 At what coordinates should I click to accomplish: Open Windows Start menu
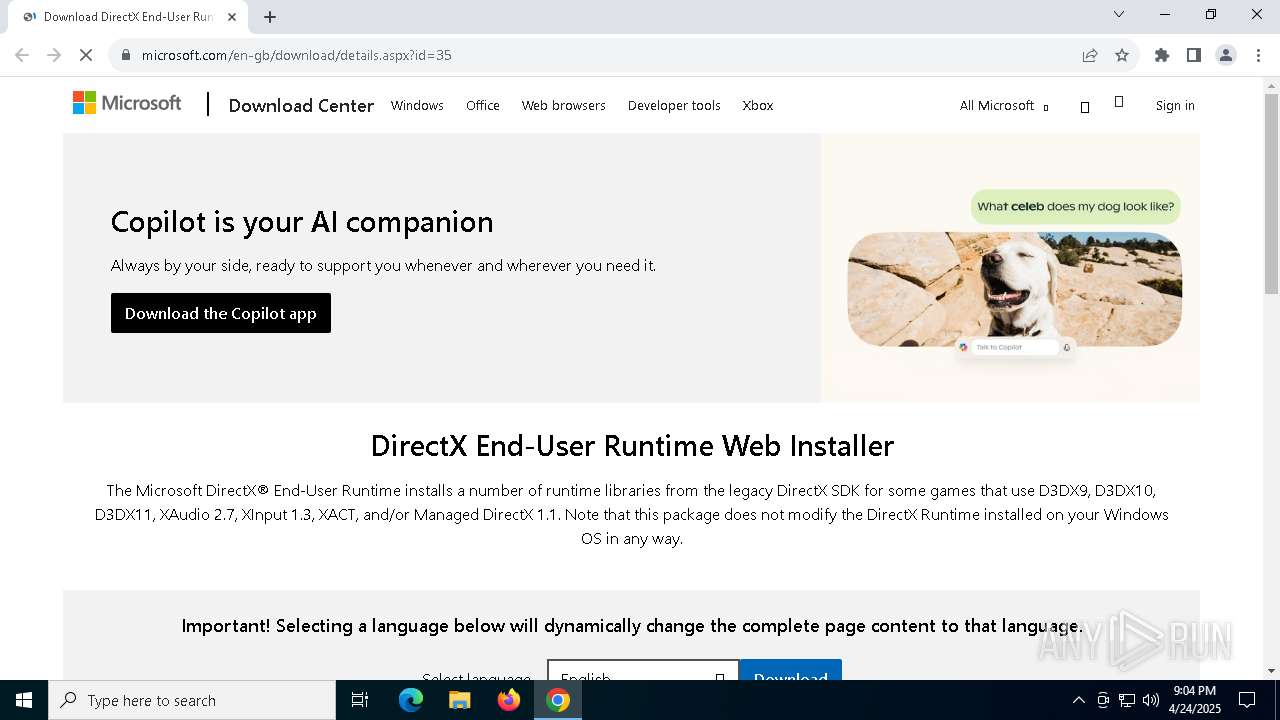[x=24, y=700]
